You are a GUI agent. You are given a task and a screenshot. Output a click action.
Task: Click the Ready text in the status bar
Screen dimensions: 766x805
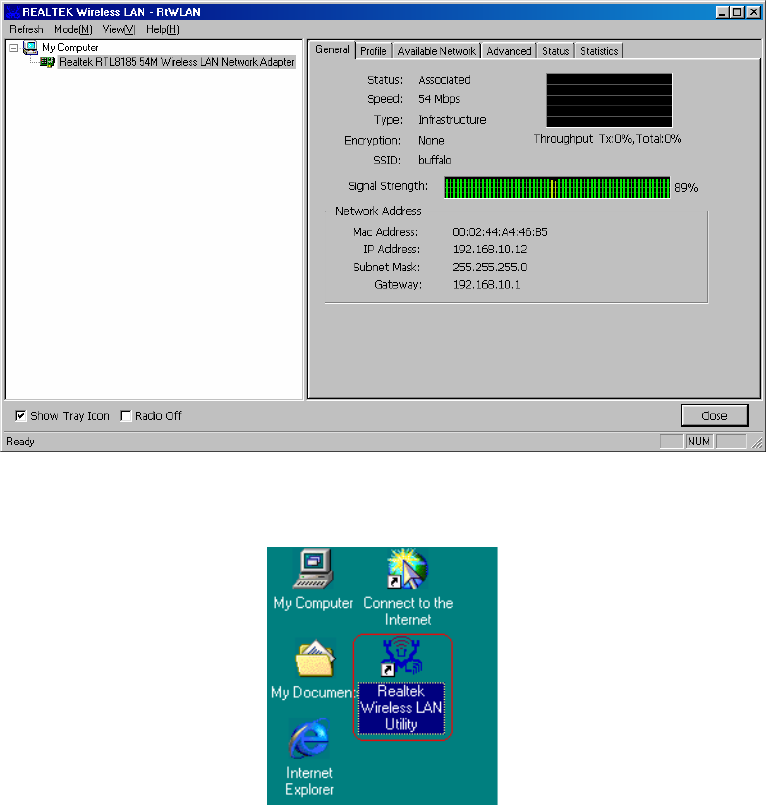[x=21, y=442]
